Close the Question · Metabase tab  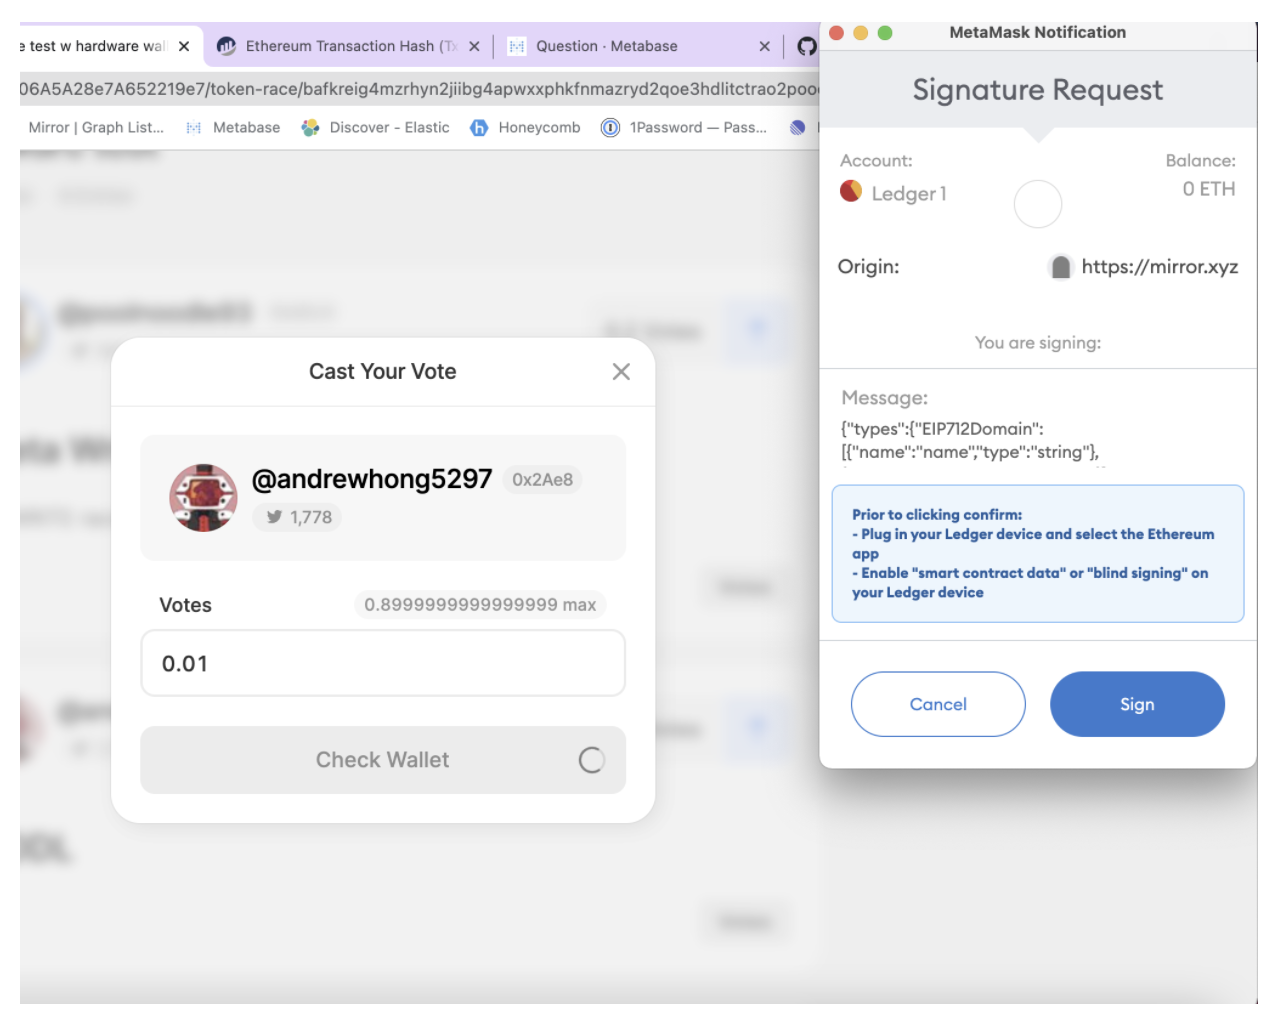pos(765,46)
